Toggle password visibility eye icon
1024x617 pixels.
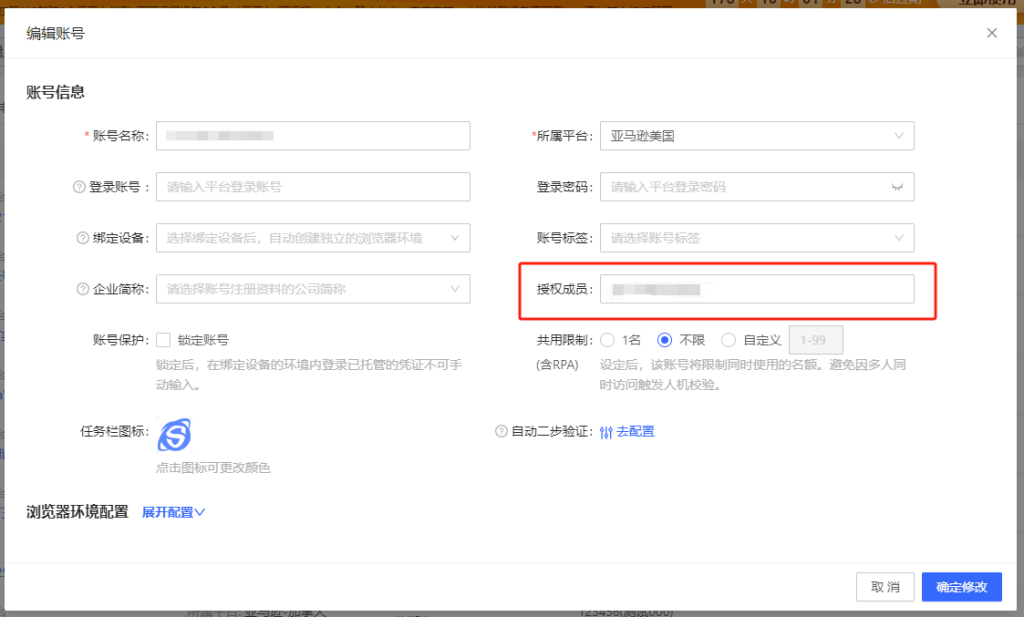click(x=897, y=187)
